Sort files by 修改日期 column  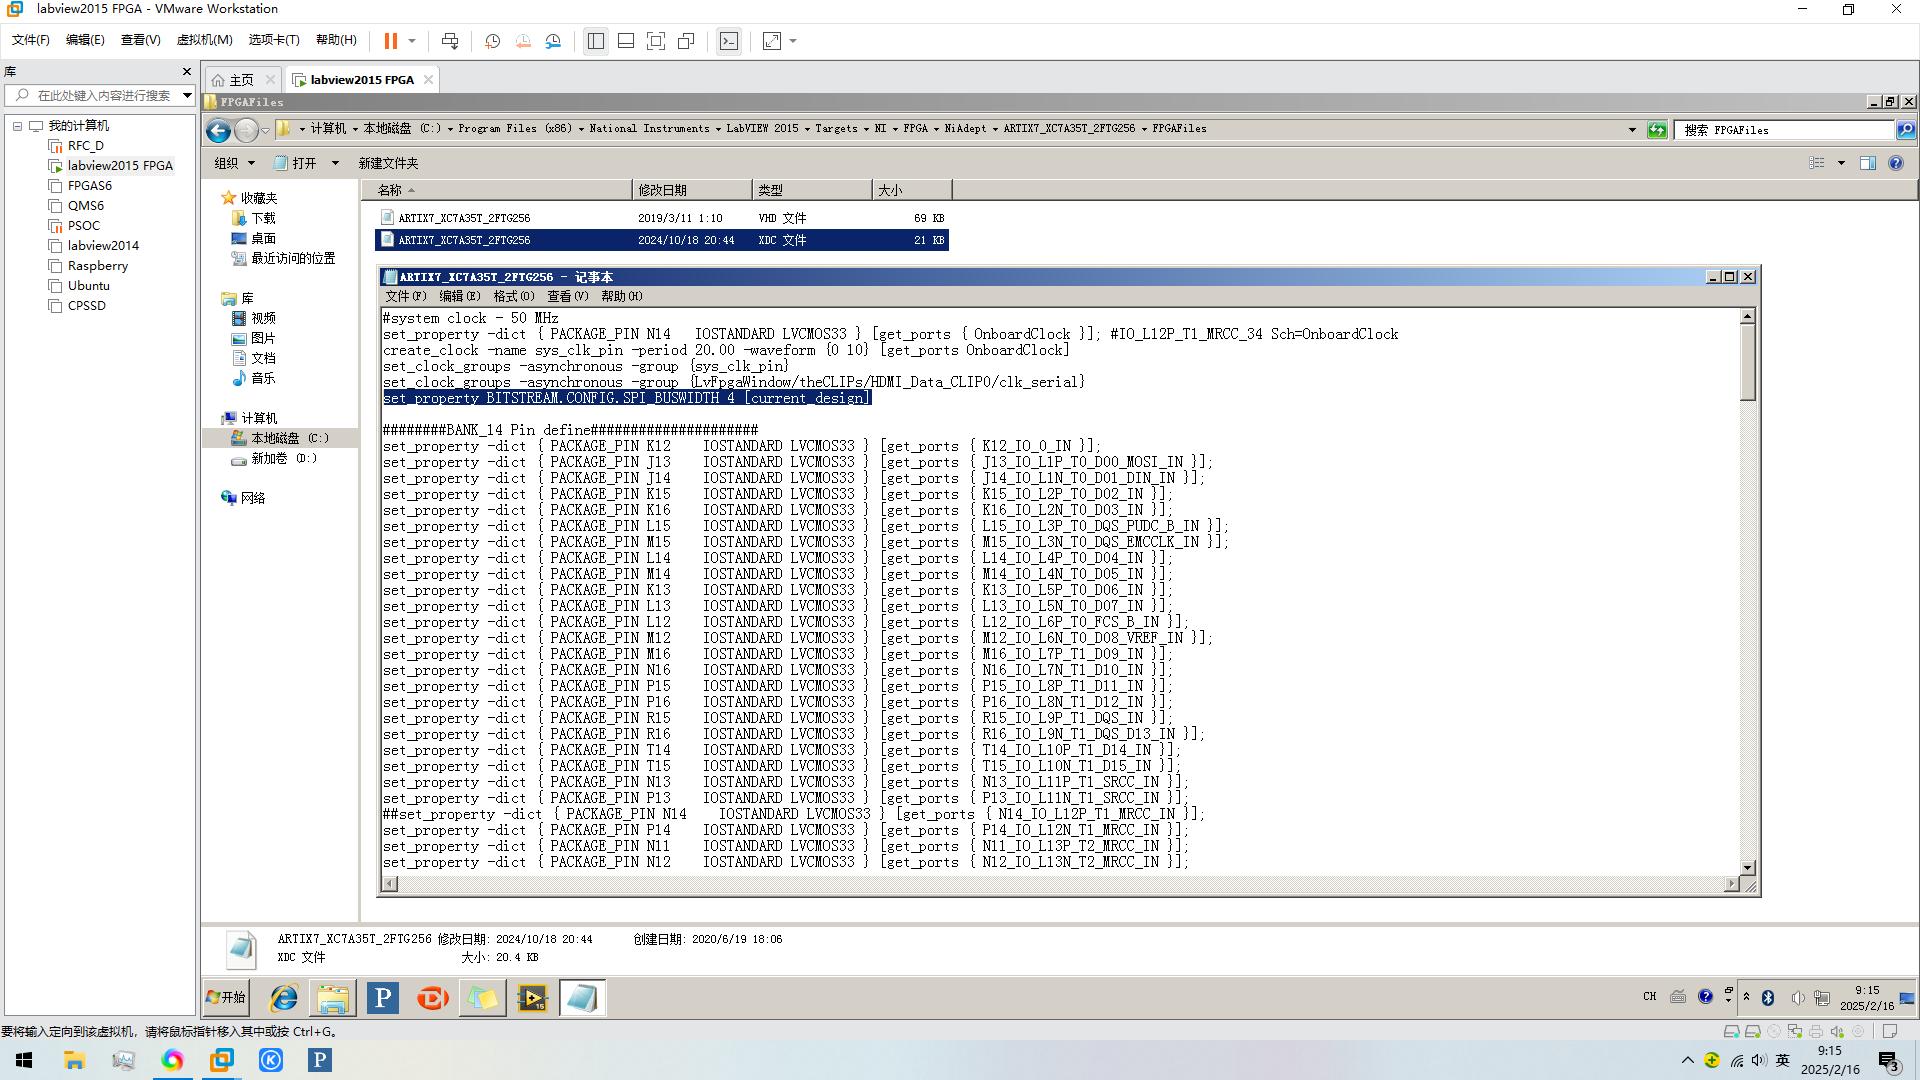coord(692,190)
